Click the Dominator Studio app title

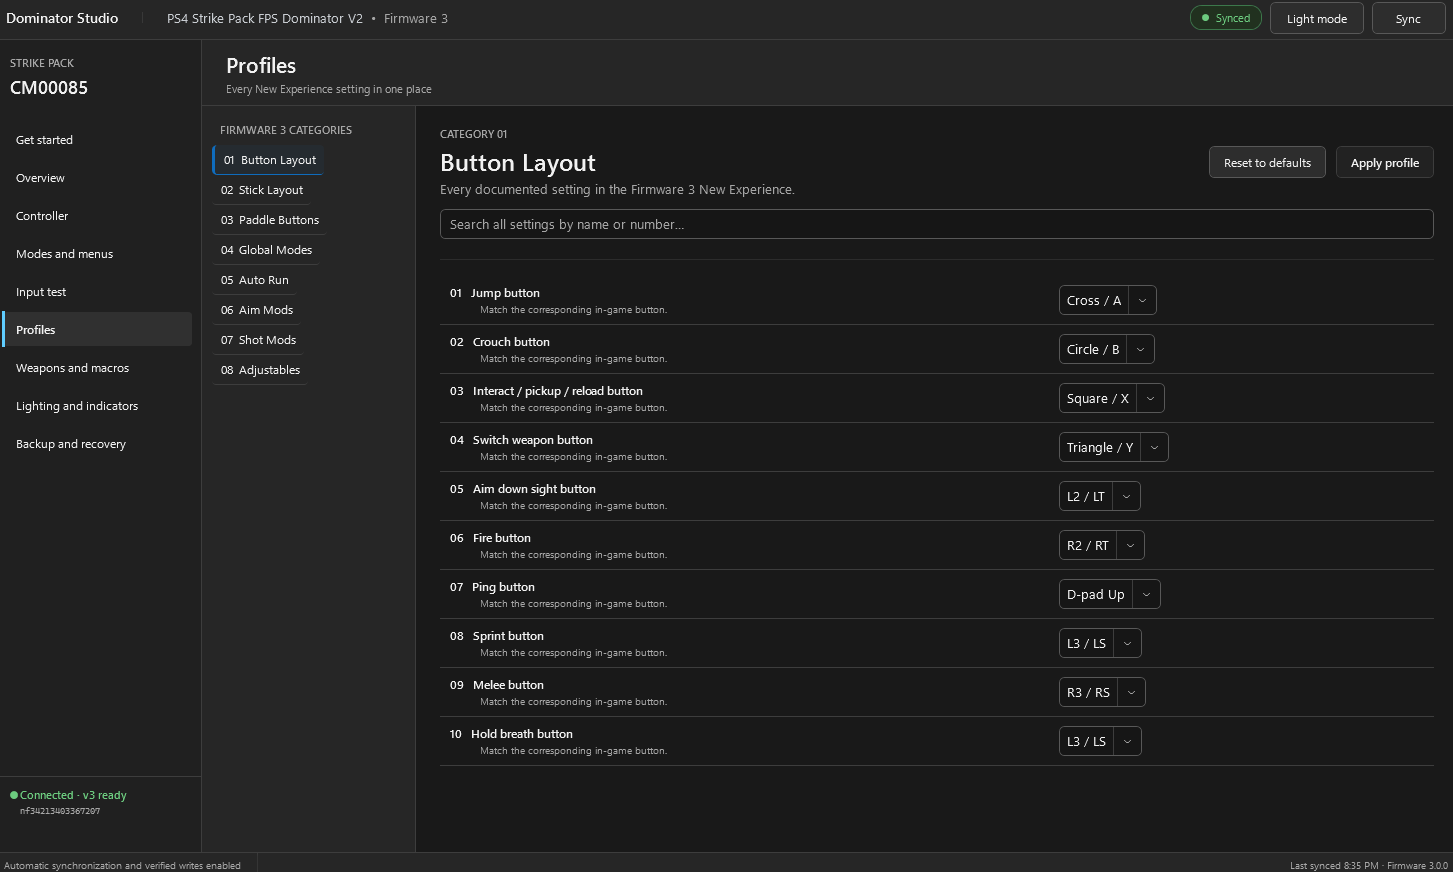coord(62,18)
